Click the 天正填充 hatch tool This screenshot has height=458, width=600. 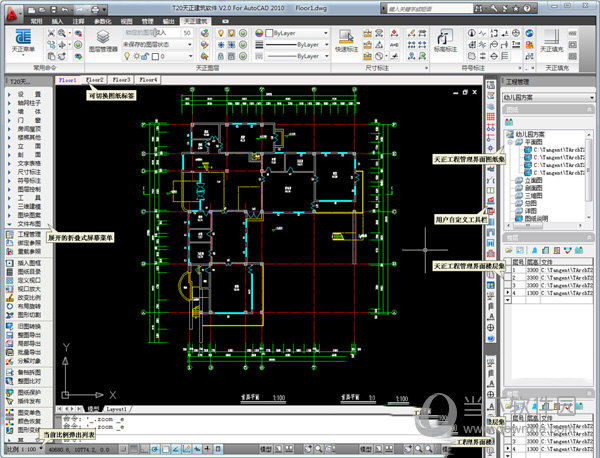click(551, 41)
